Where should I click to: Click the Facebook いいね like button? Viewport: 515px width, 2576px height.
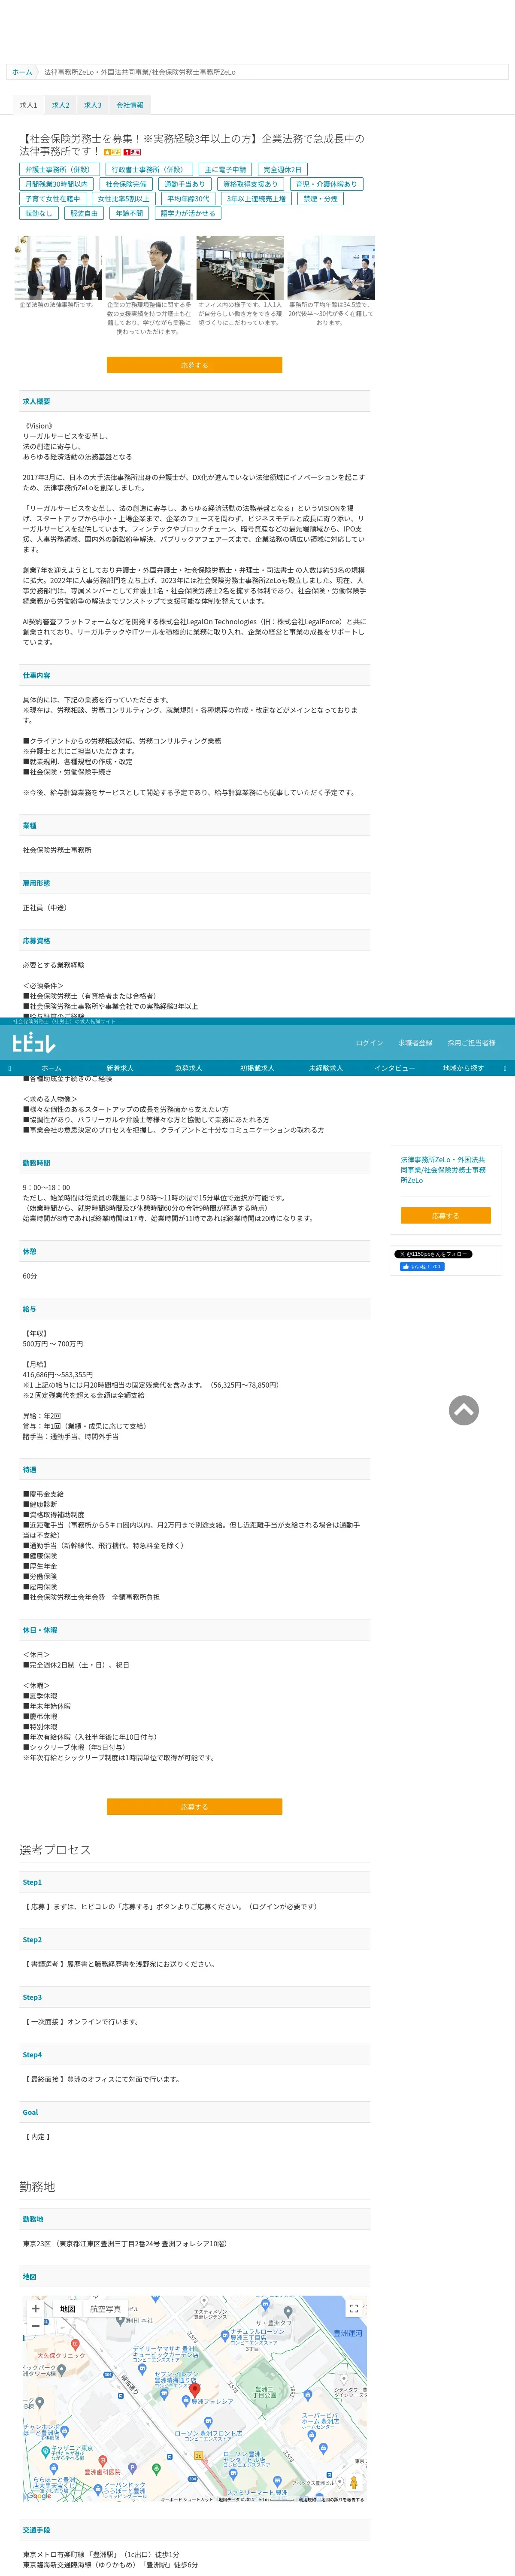click(x=422, y=1267)
